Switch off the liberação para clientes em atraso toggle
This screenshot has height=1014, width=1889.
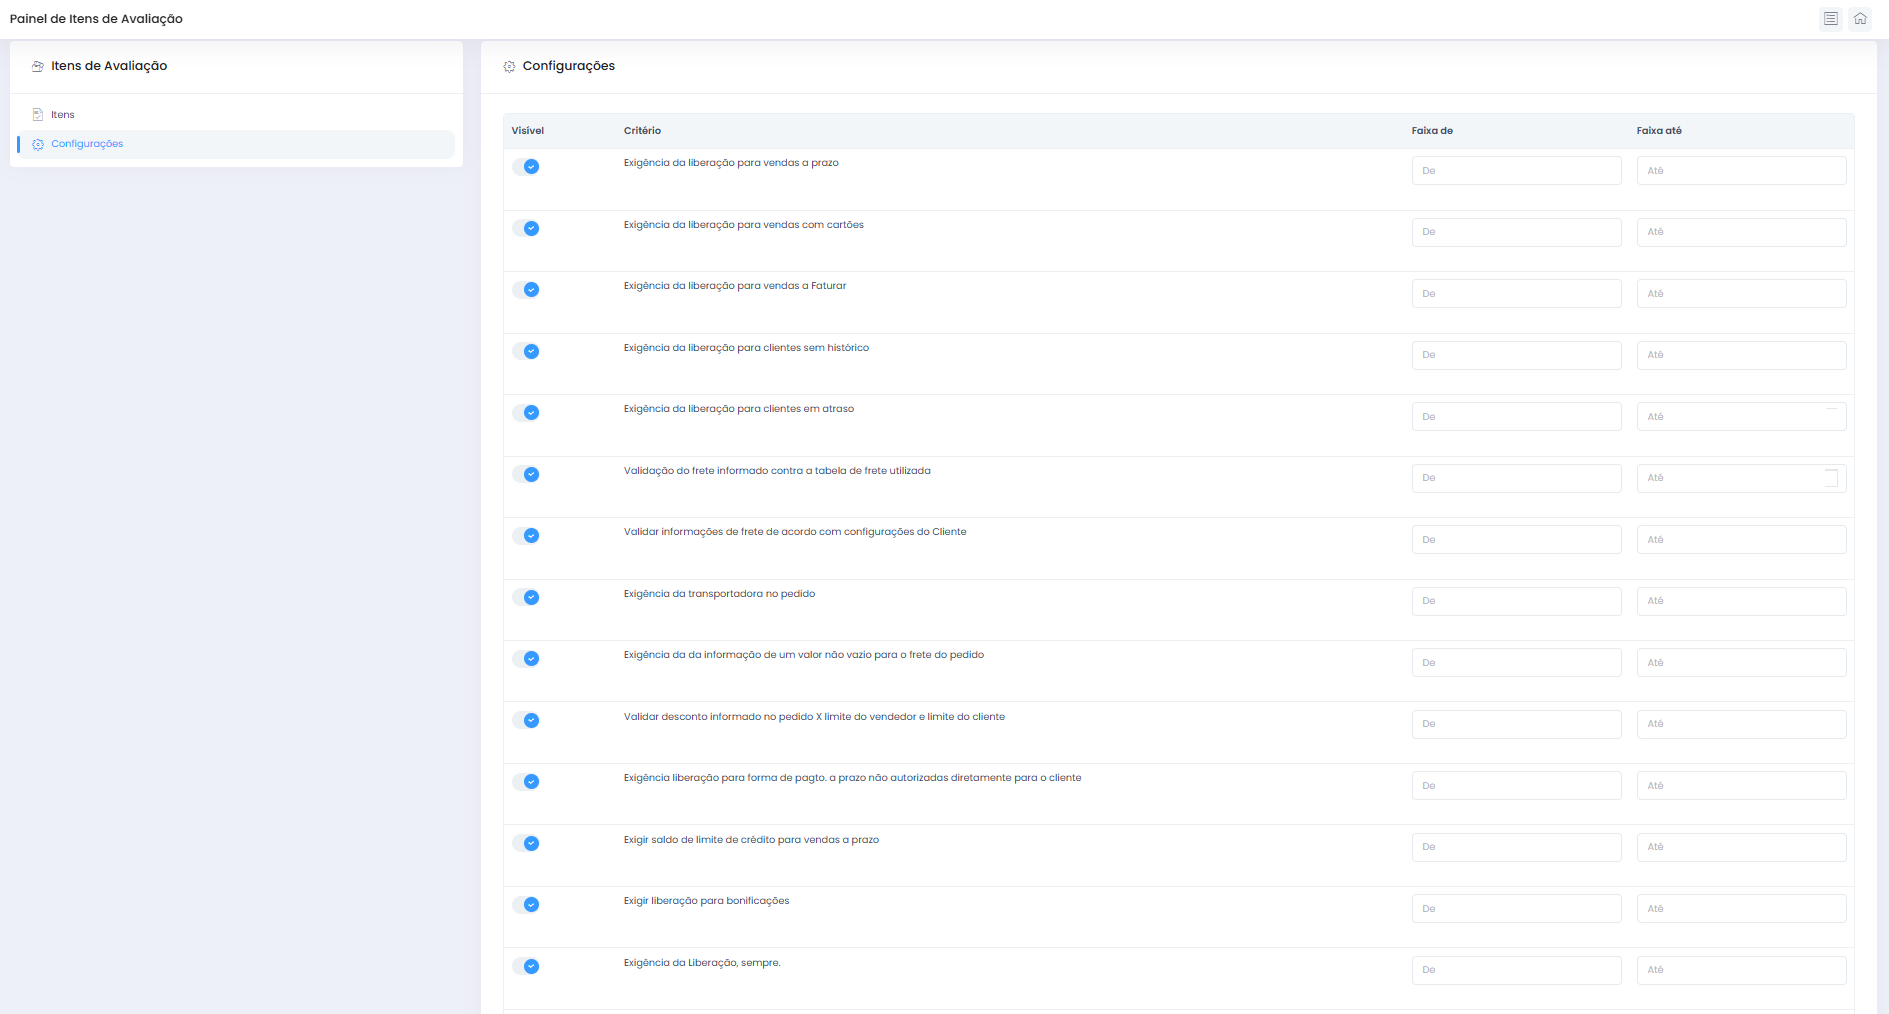(x=526, y=413)
